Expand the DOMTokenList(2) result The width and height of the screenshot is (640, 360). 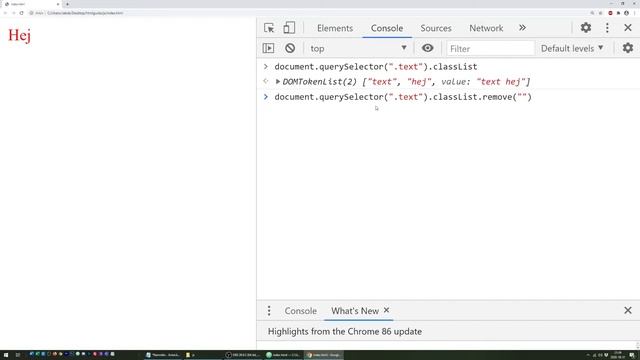pyautogui.click(x=278, y=82)
